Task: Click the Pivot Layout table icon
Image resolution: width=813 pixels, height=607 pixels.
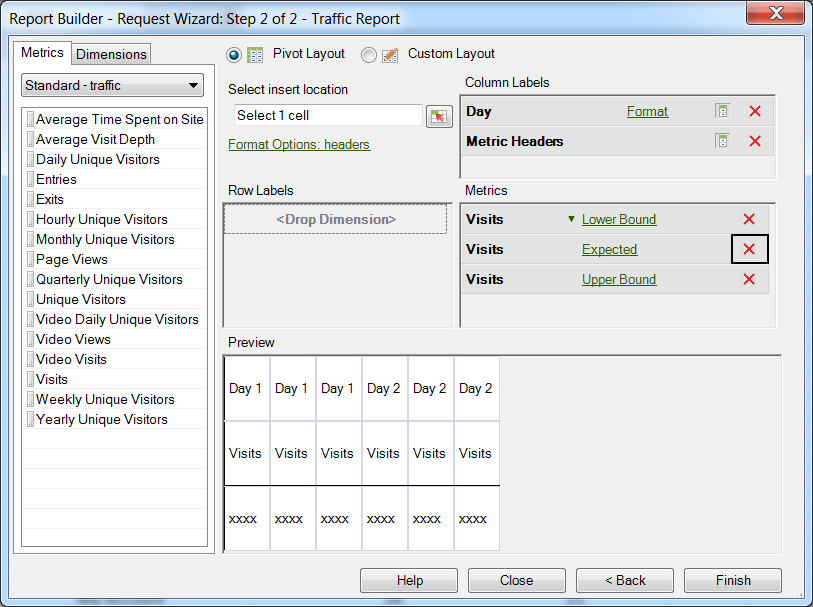Action: 255,54
